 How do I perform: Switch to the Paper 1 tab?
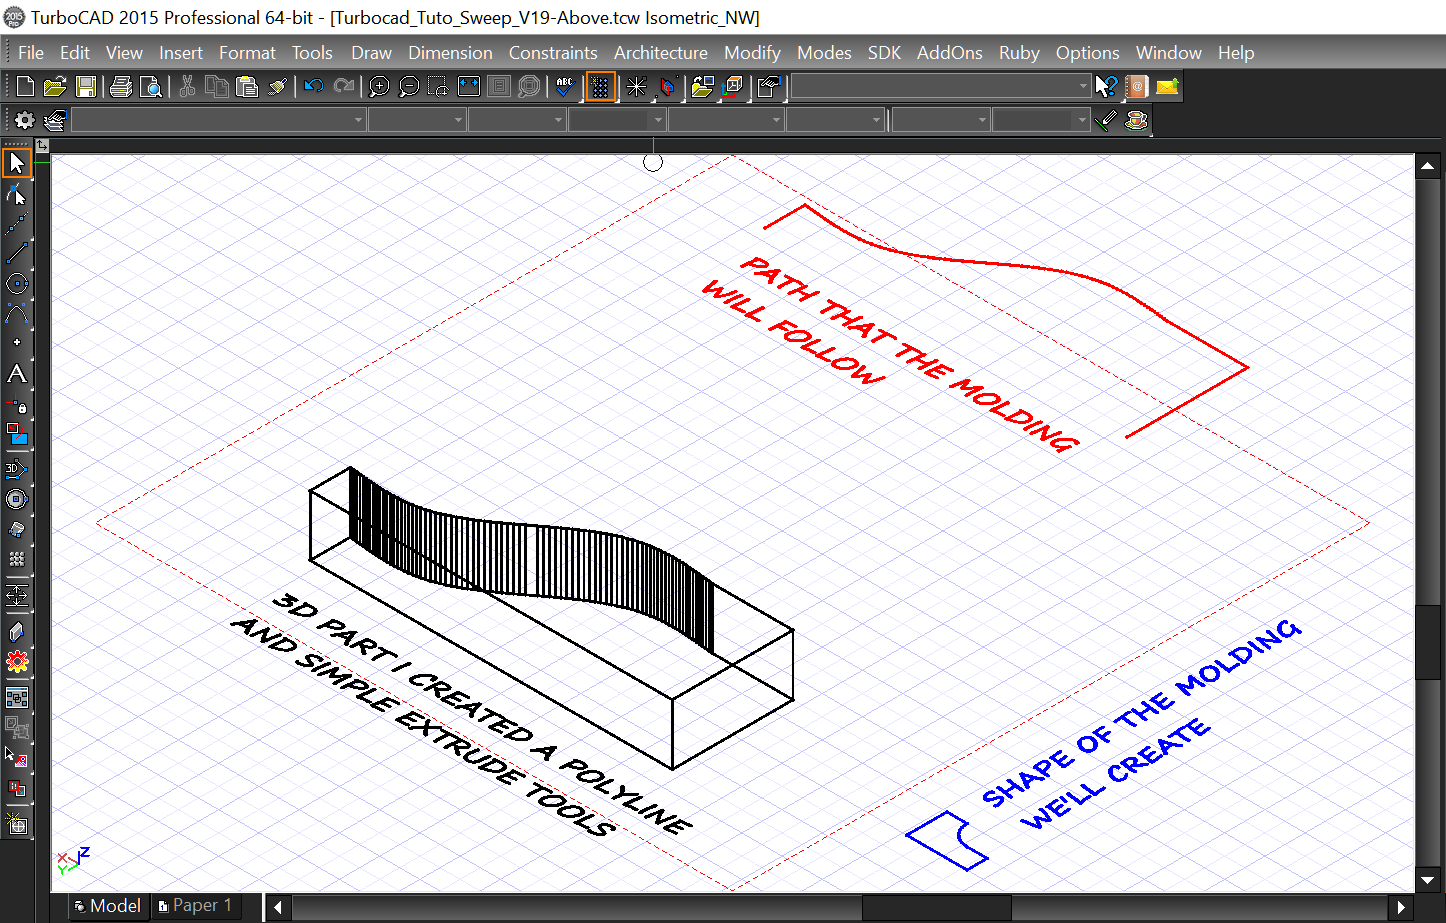coord(196,906)
